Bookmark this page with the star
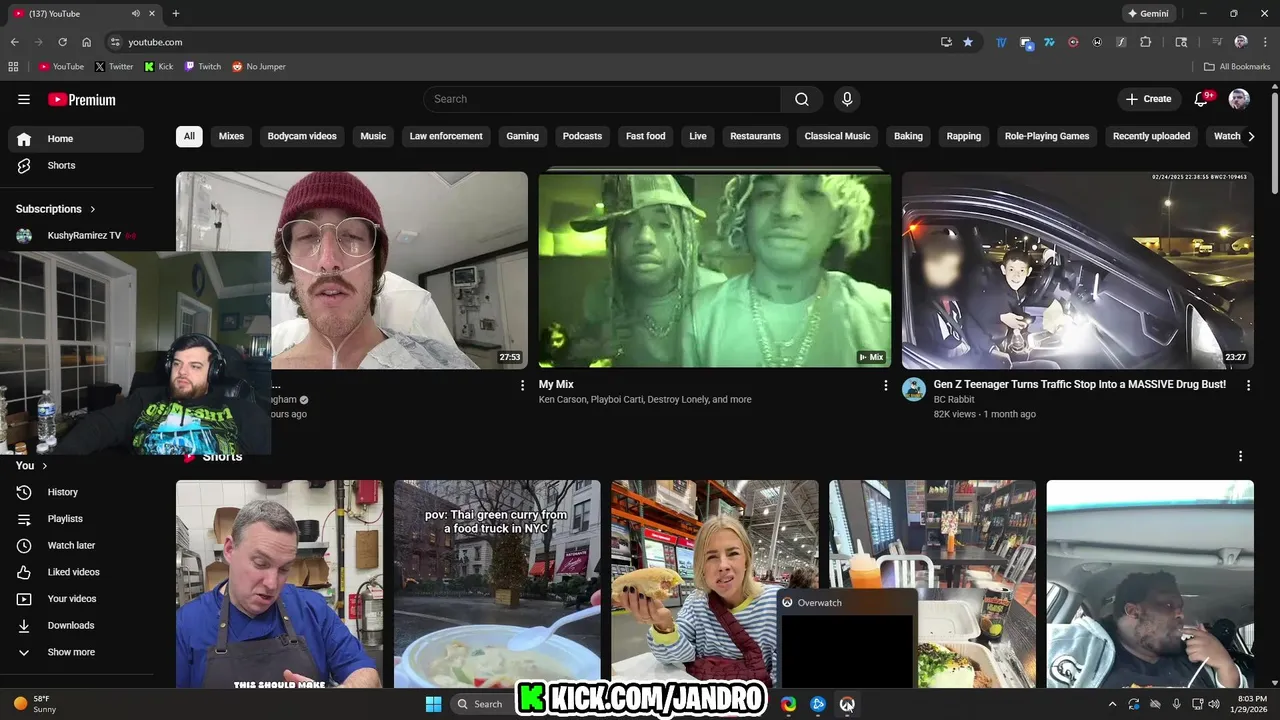This screenshot has height=720, width=1280. (x=968, y=42)
